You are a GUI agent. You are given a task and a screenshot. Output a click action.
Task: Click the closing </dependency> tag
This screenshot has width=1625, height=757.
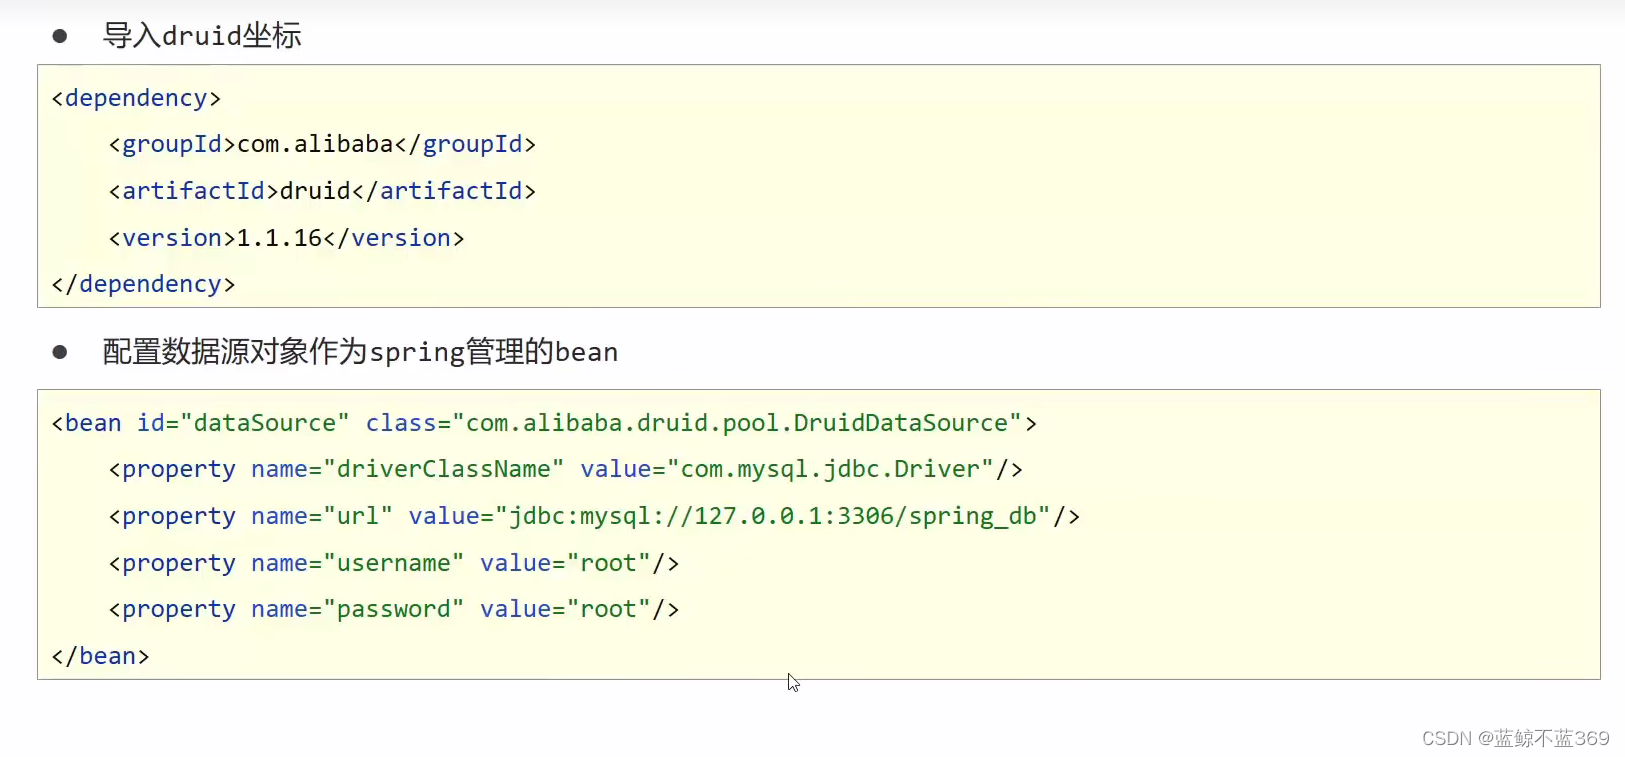(x=143, y=284)
